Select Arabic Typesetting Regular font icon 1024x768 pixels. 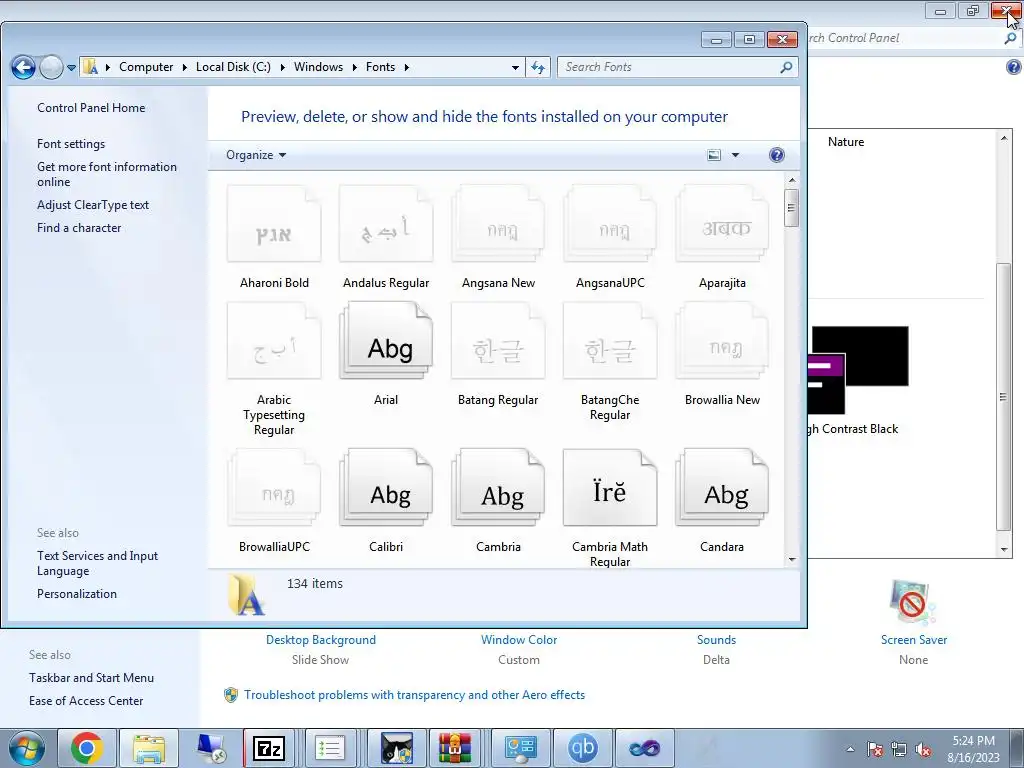(x=274, y=341)
